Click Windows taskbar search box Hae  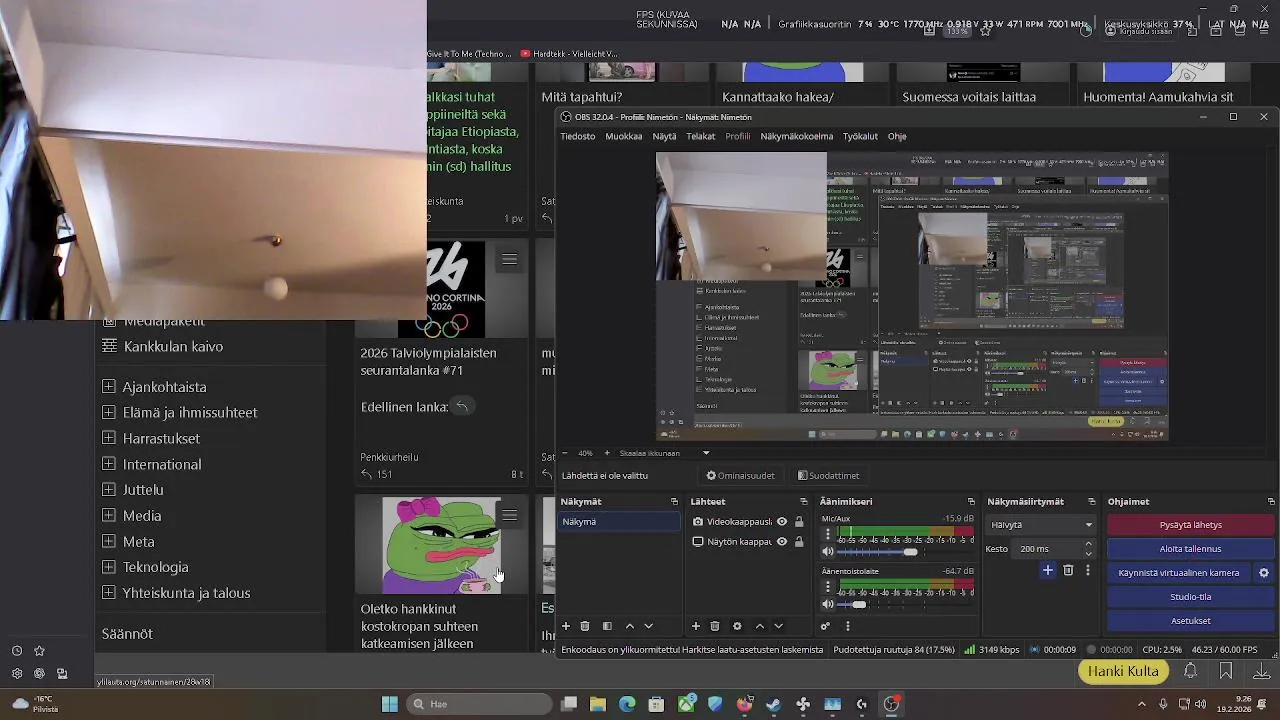point(480,704)
